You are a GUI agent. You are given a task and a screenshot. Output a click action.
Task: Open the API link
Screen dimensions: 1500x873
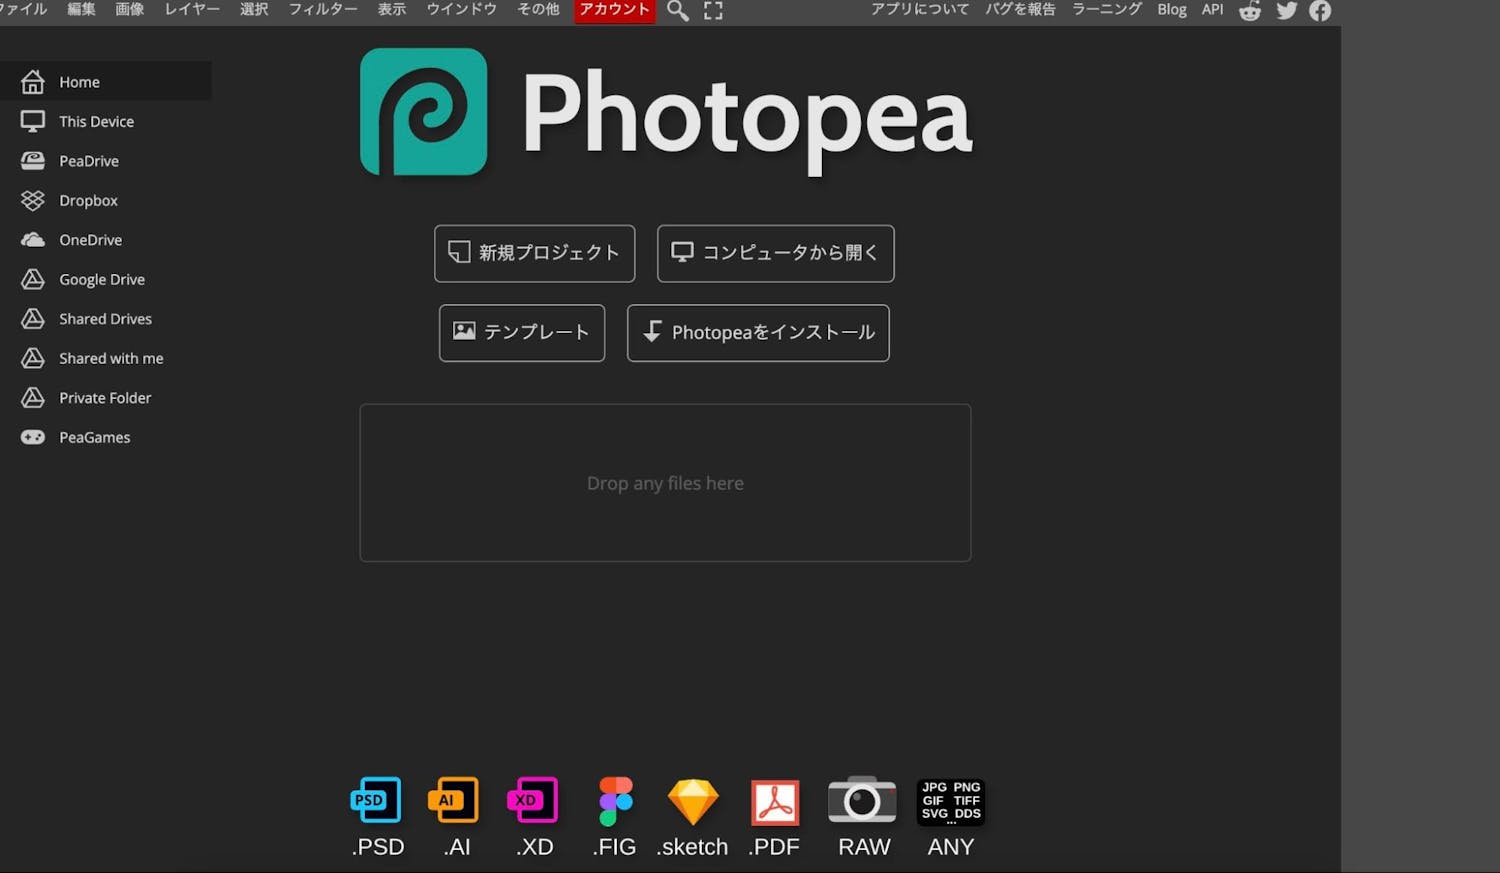click(x=1213, y=9)
